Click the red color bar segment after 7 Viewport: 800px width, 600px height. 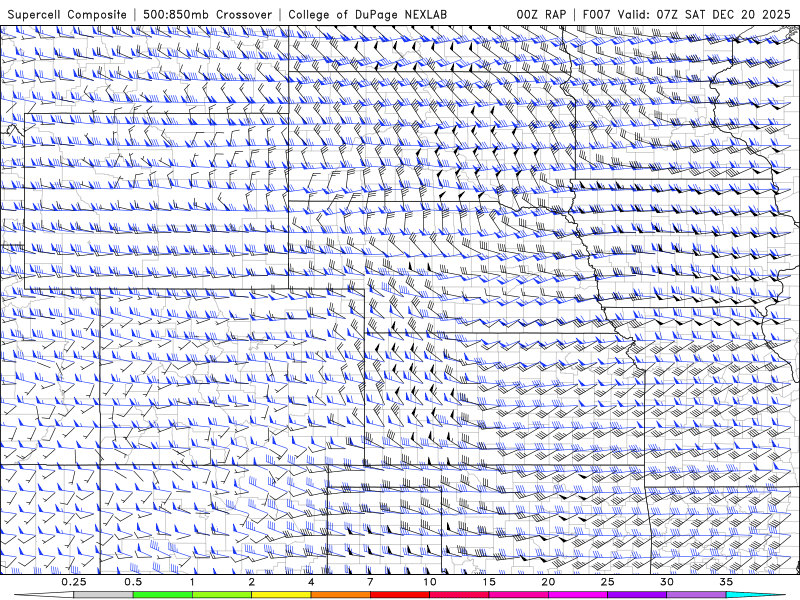pos(400,595)
